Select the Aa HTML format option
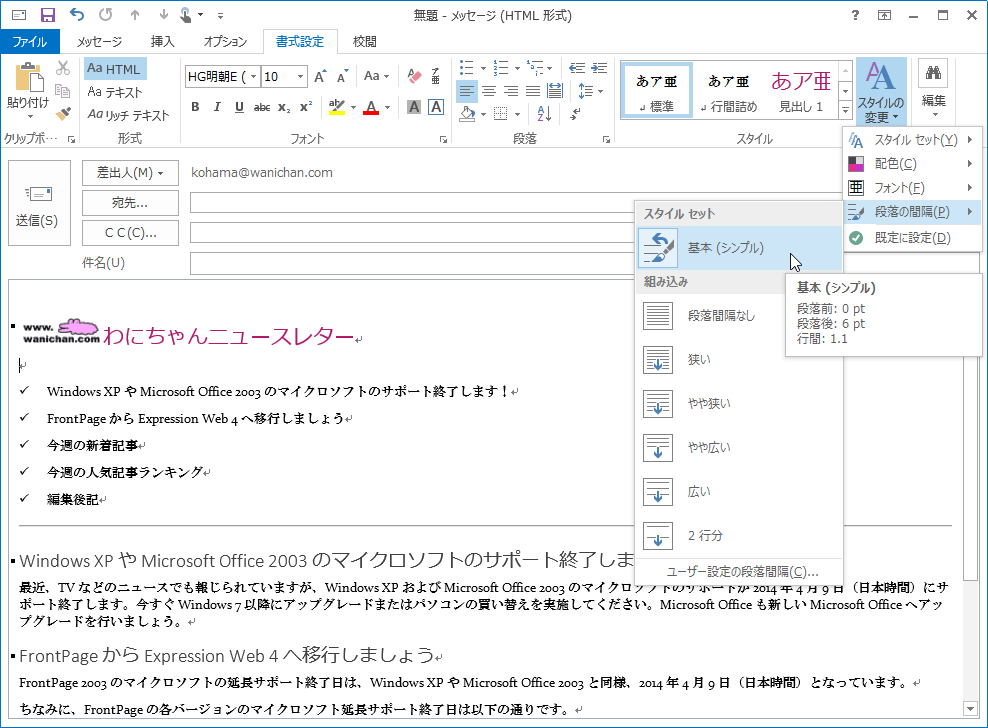 114,69
